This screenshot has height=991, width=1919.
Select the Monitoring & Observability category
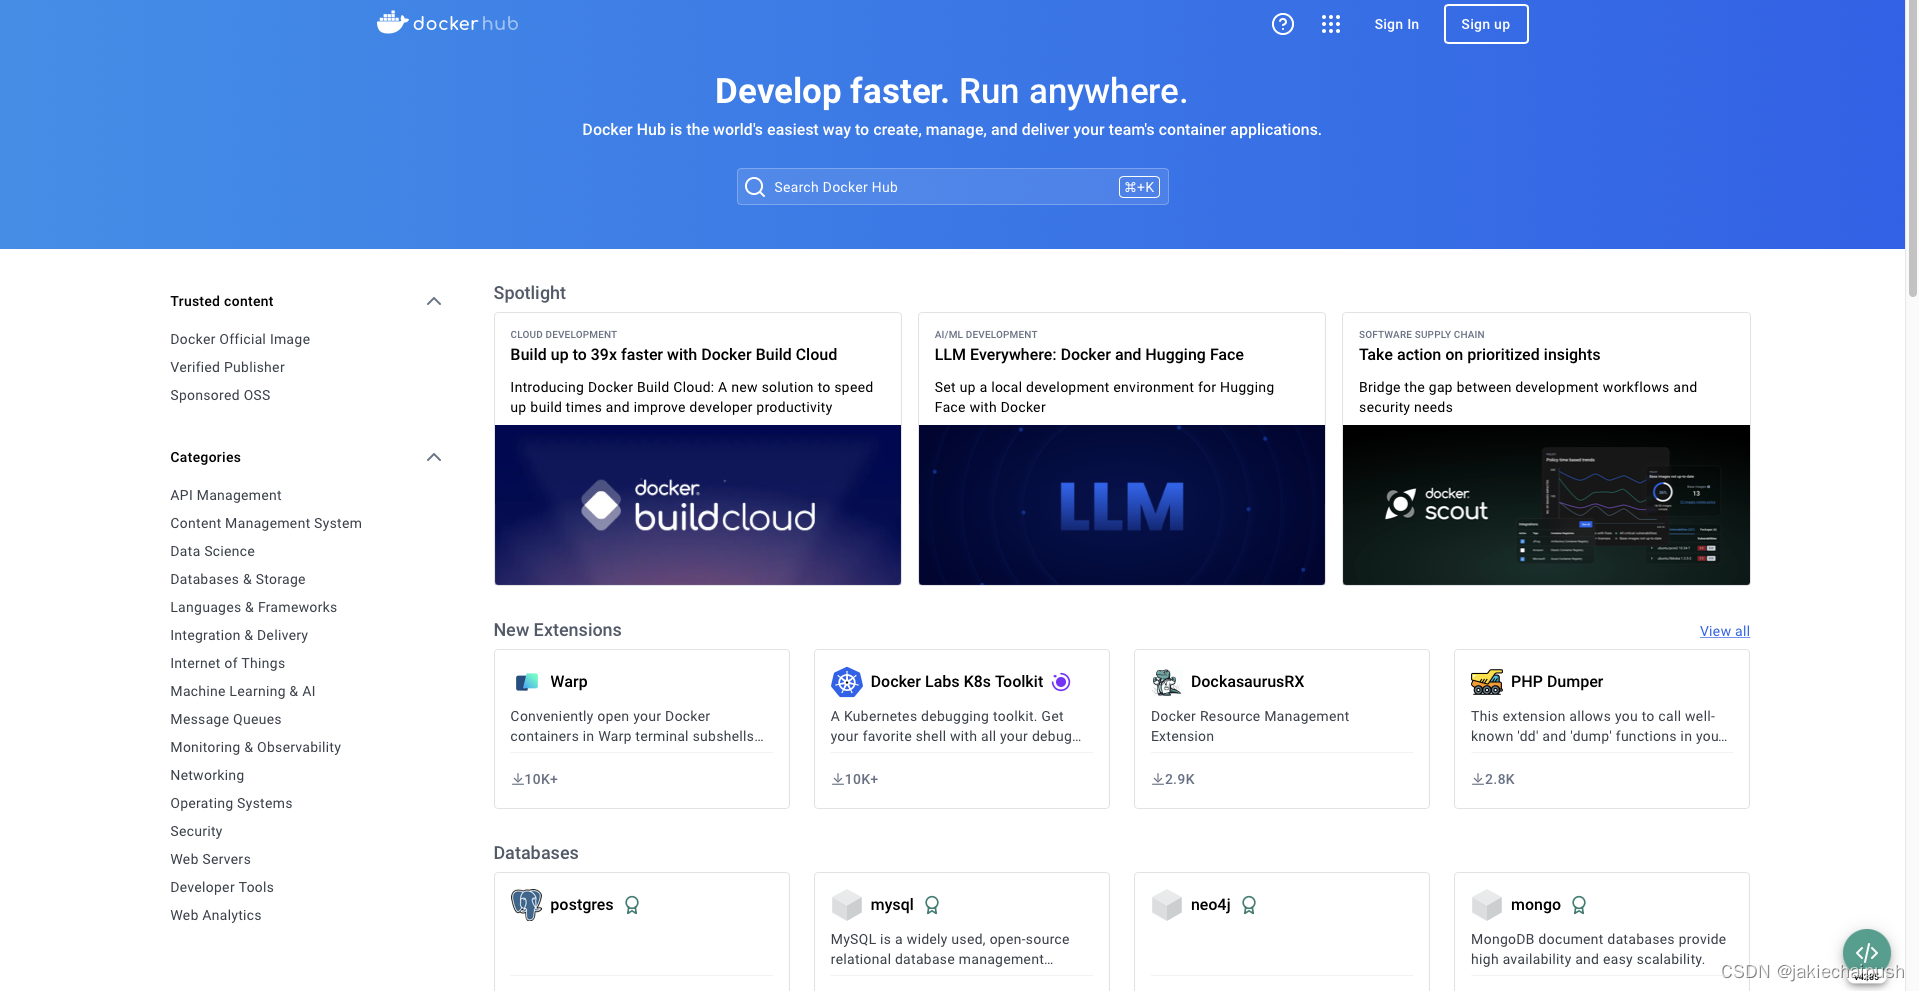pyautogui.click(x=255, y=747)
